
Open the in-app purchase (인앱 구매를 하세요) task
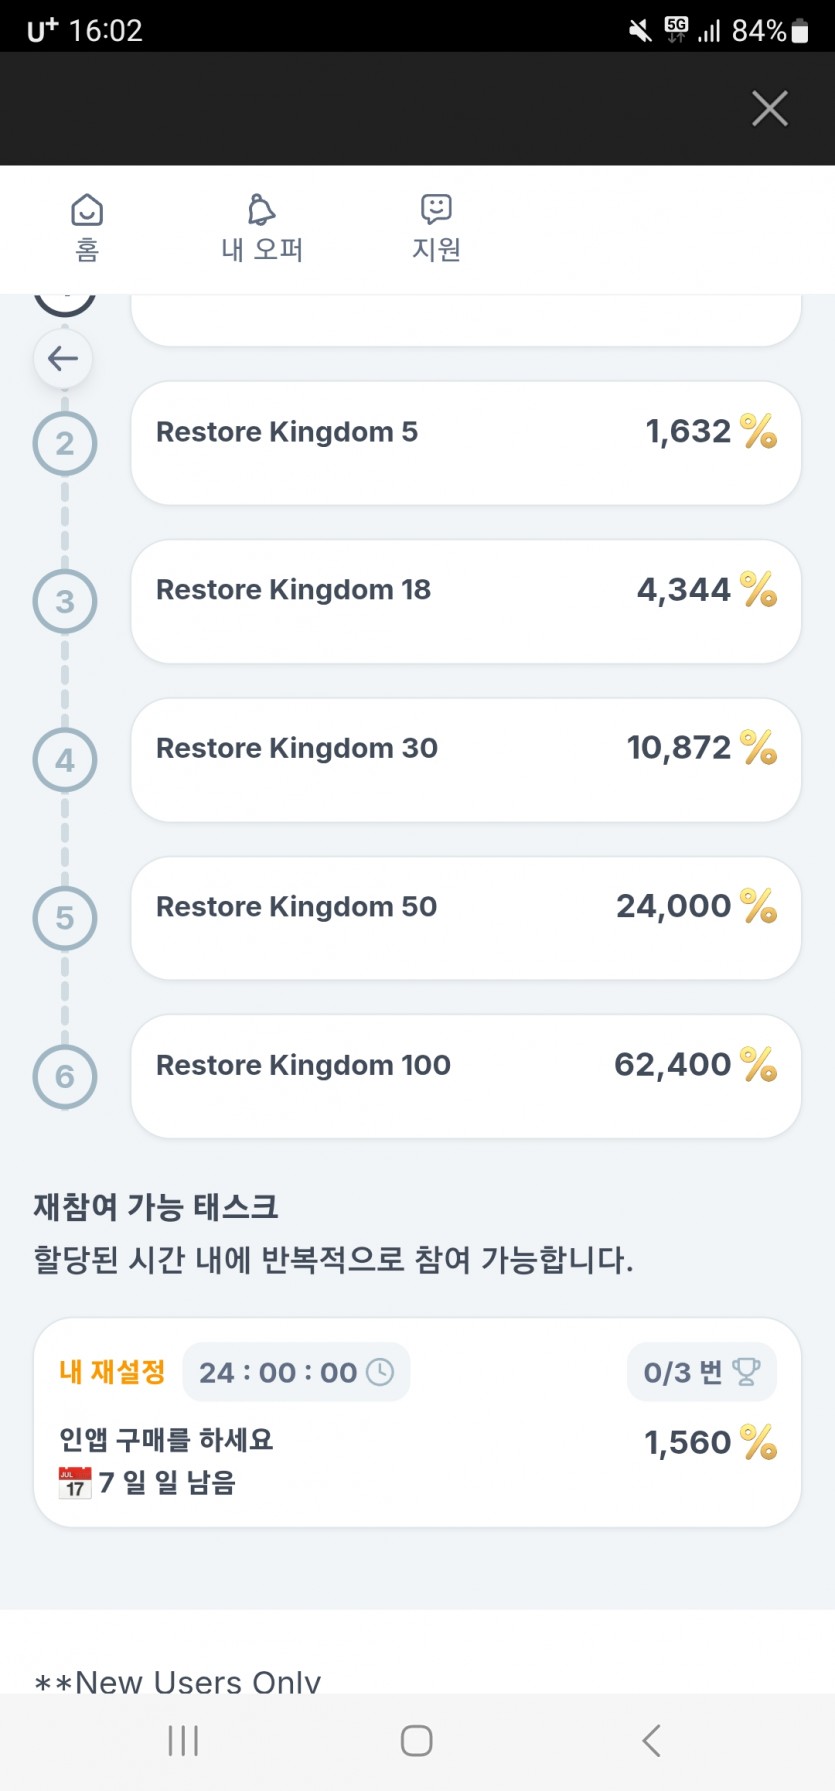point(417,1422)
